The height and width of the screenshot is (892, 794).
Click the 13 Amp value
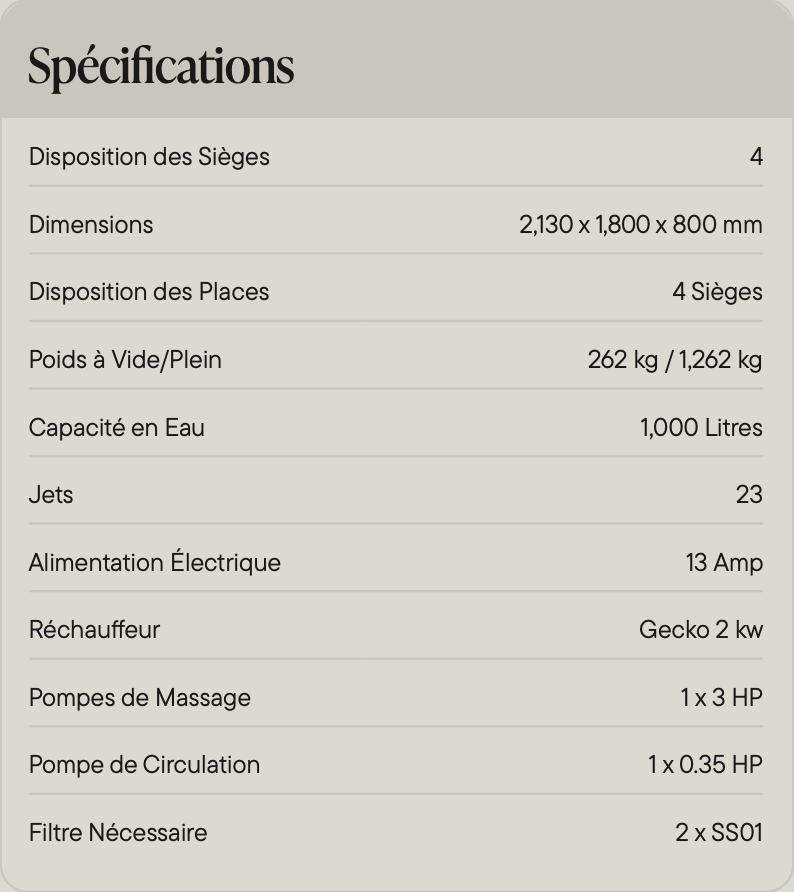pos(724,563)
